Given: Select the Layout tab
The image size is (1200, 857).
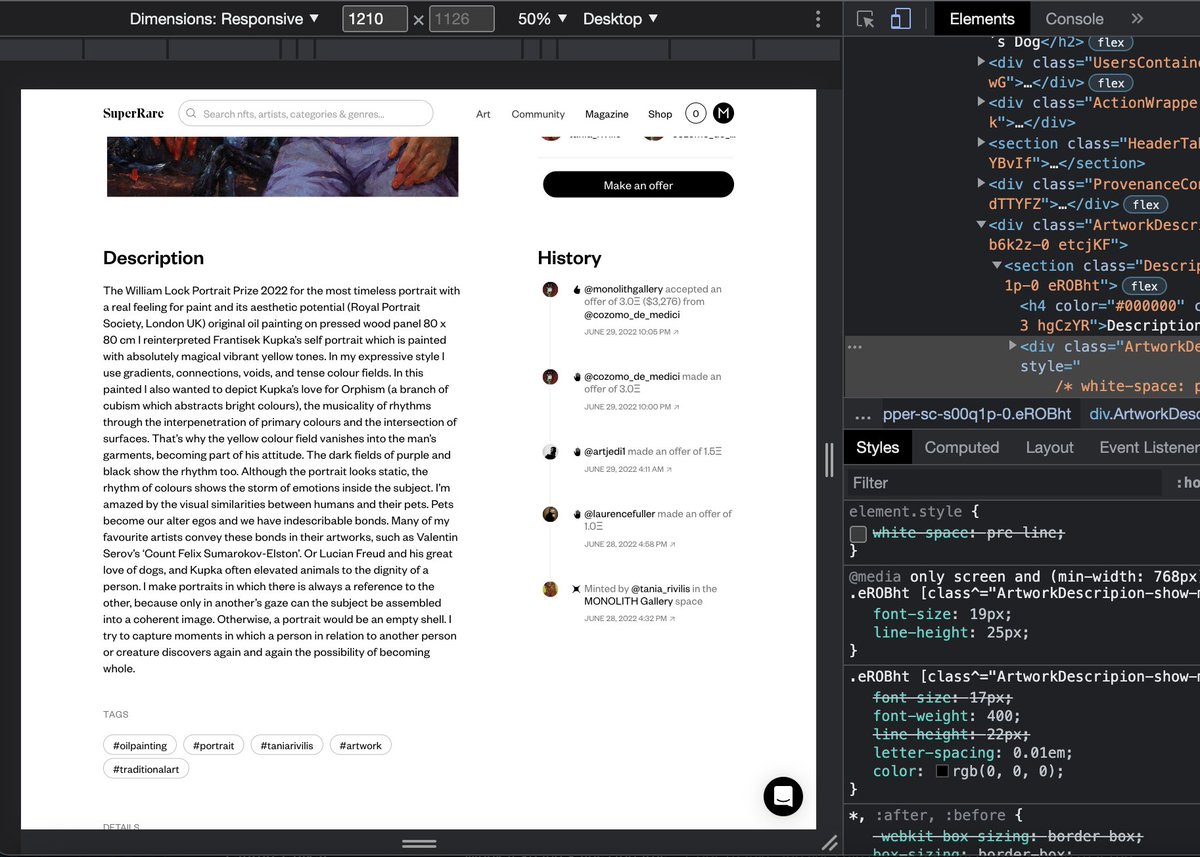Looking at the screenshot, I should click(x=1049, y=448).
